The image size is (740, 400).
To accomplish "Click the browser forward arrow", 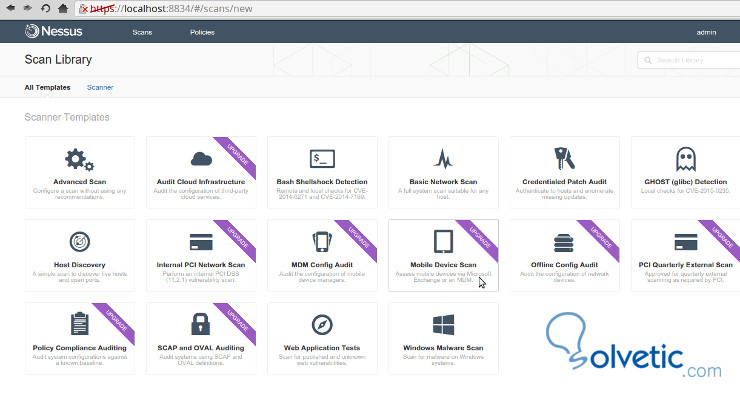I will pos(27,8).
